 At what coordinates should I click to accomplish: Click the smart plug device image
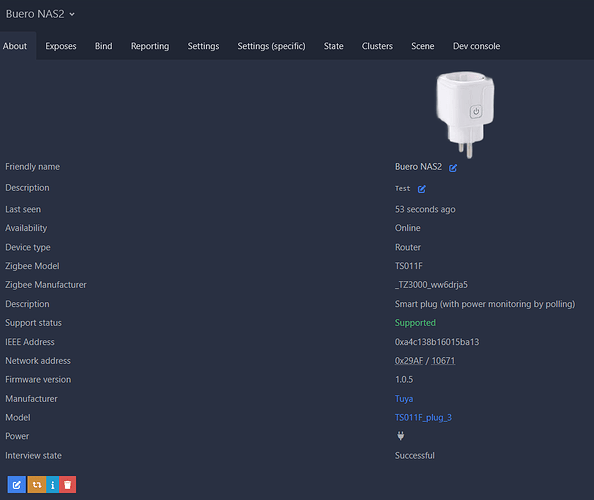tap(465, 114)
